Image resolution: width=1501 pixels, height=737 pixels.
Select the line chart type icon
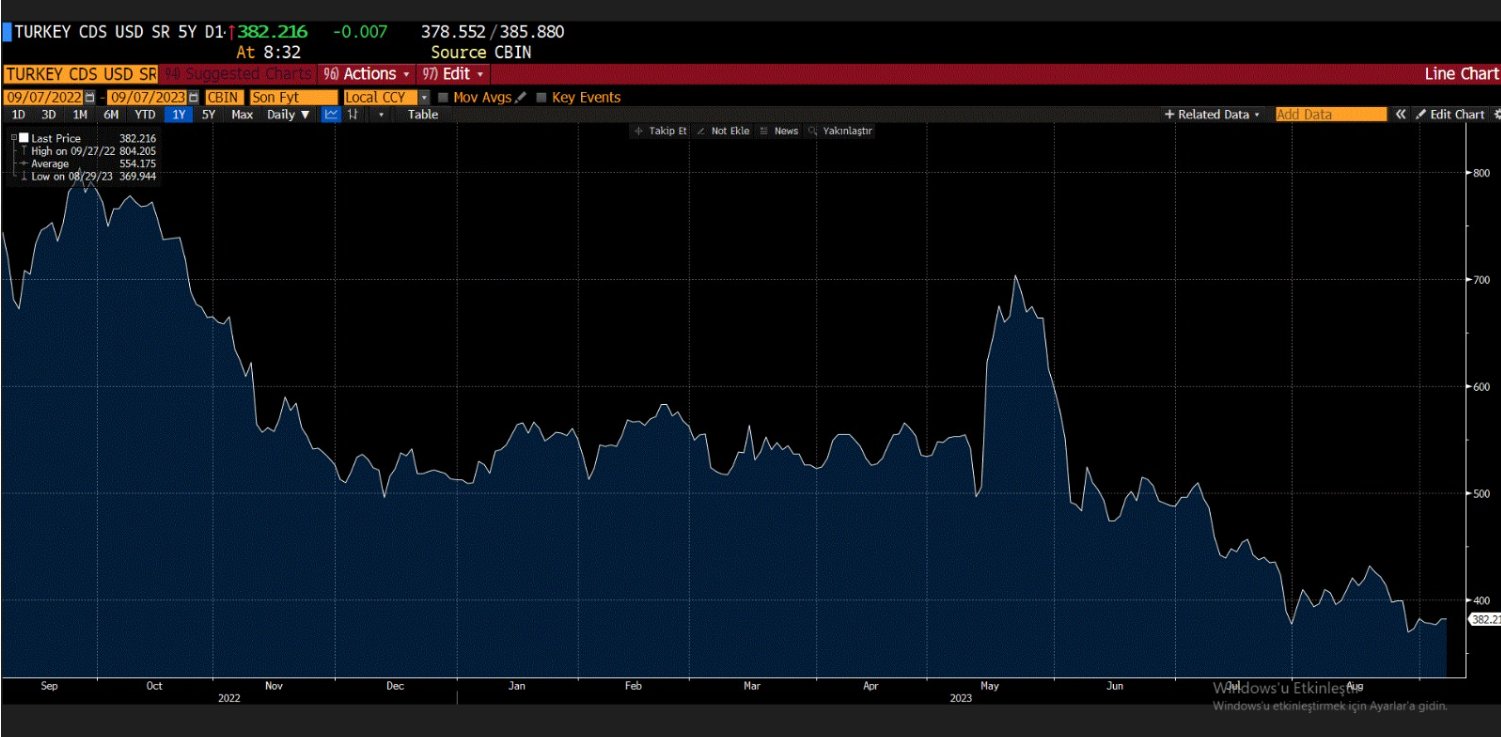pos(331,115)
